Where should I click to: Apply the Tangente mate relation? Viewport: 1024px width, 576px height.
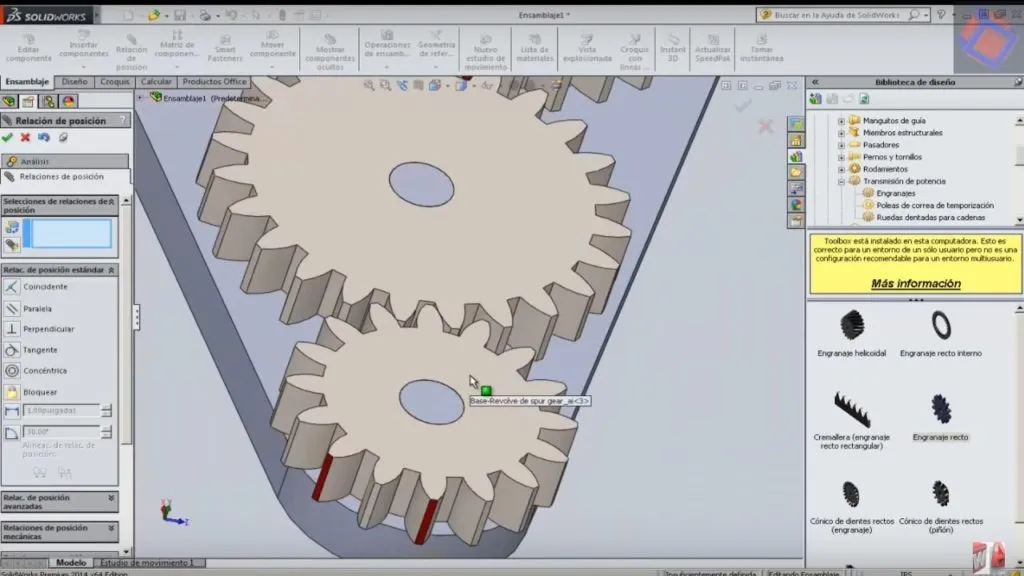click(12, 350)
